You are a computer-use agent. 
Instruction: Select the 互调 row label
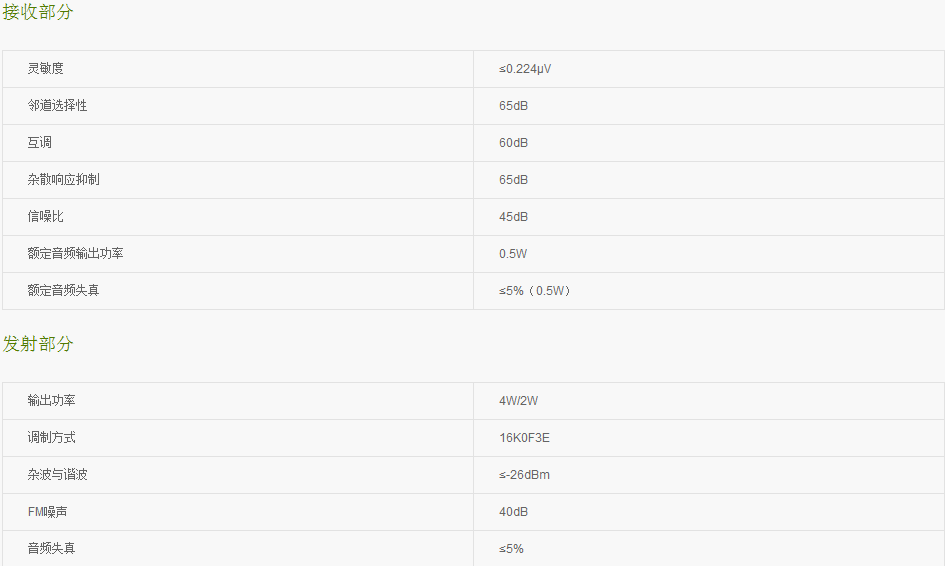[39, 143]
